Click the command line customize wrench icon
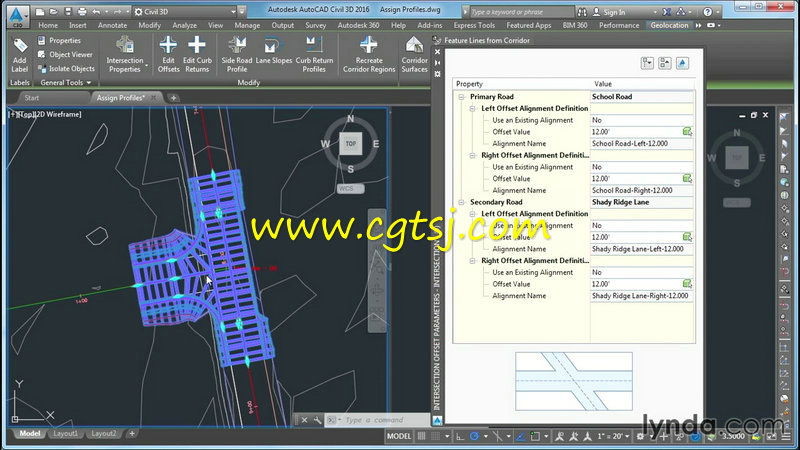The image size is (800, 450). (x=317, y=420)
